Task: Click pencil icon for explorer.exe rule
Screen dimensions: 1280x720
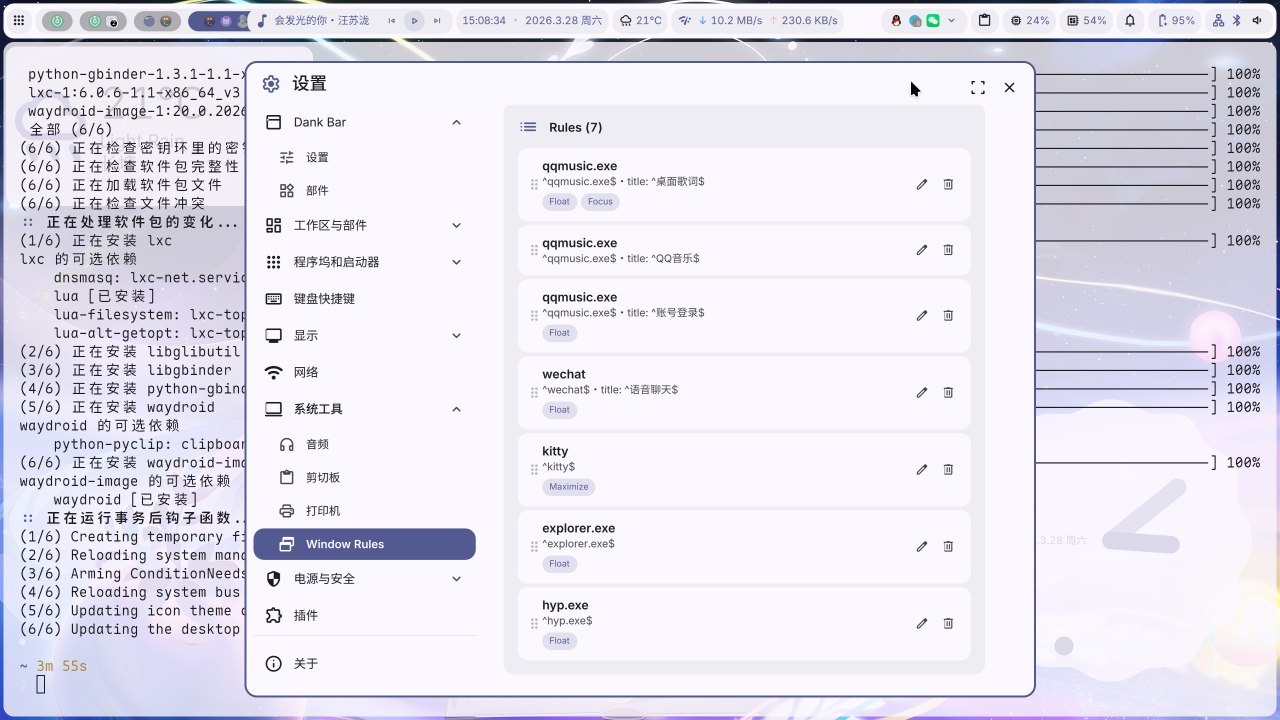Action: tap(921, 546)
